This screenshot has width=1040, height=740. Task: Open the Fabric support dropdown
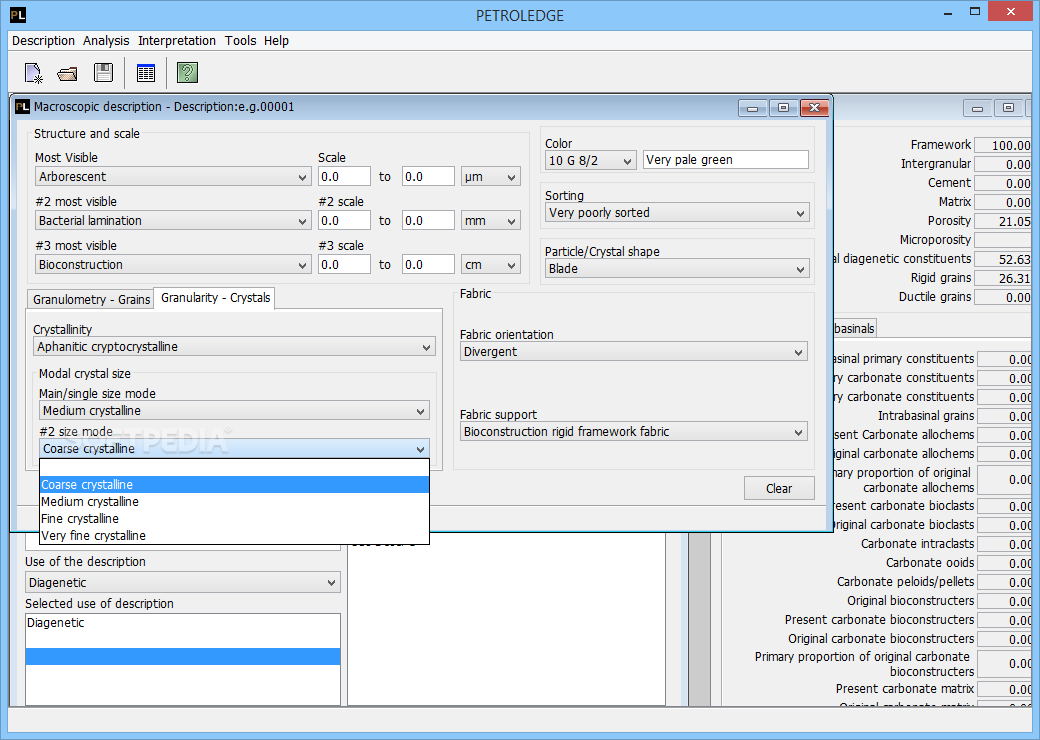[633, 432]
